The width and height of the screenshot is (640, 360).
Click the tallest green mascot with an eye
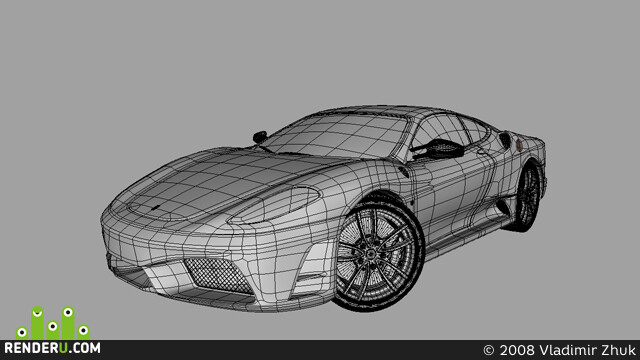68,322
